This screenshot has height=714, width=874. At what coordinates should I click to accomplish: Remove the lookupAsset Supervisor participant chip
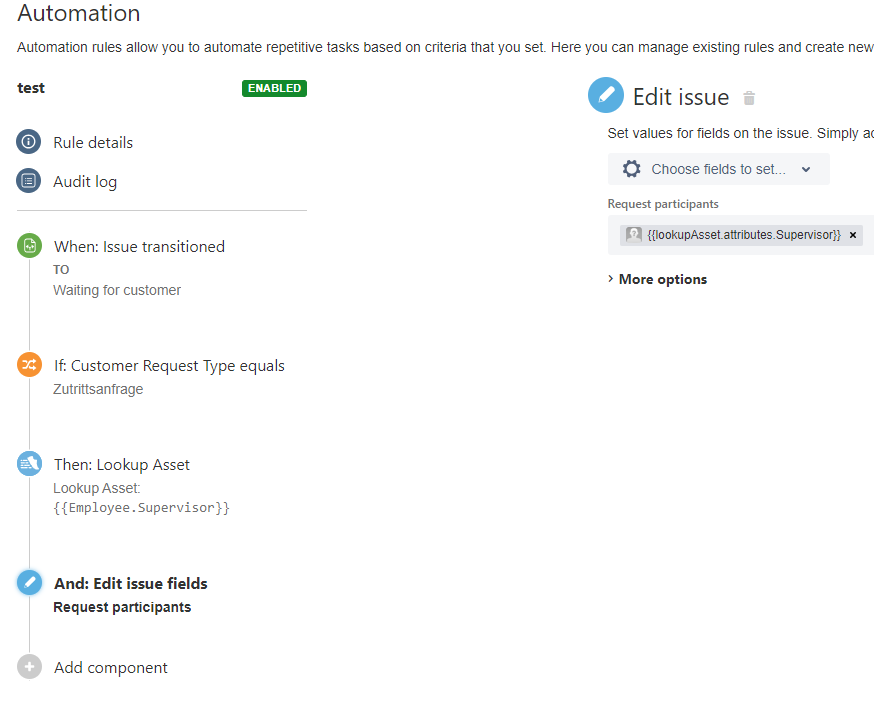pos(852,234)
